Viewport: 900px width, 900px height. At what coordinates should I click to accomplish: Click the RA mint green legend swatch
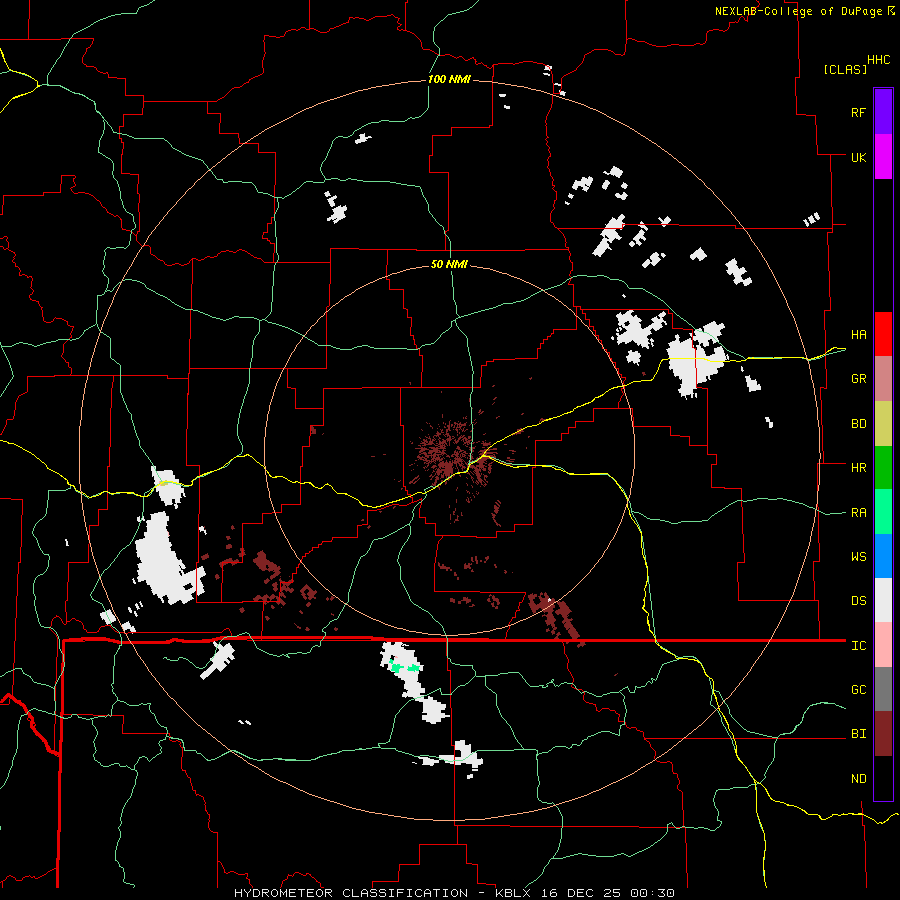(x=883, y=512)
